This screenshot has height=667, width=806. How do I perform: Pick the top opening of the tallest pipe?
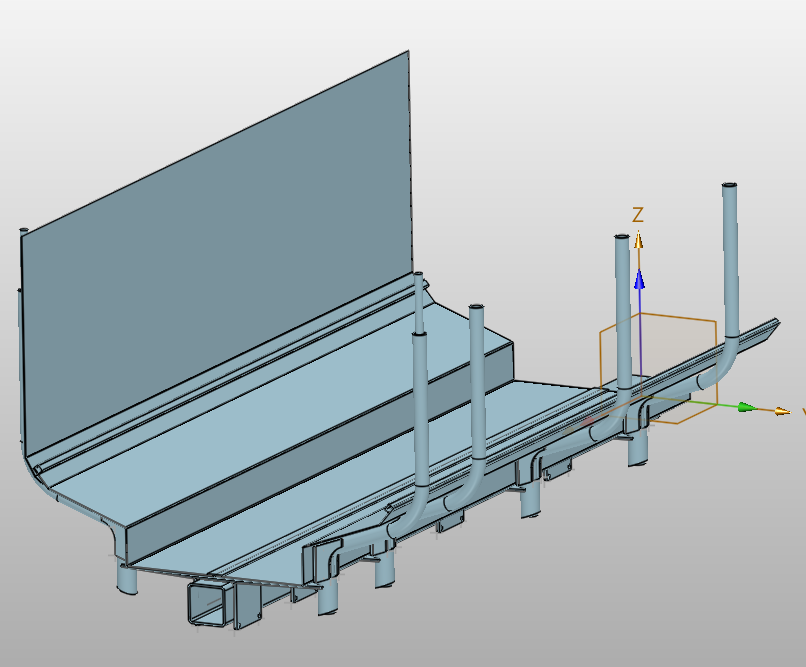730,186
